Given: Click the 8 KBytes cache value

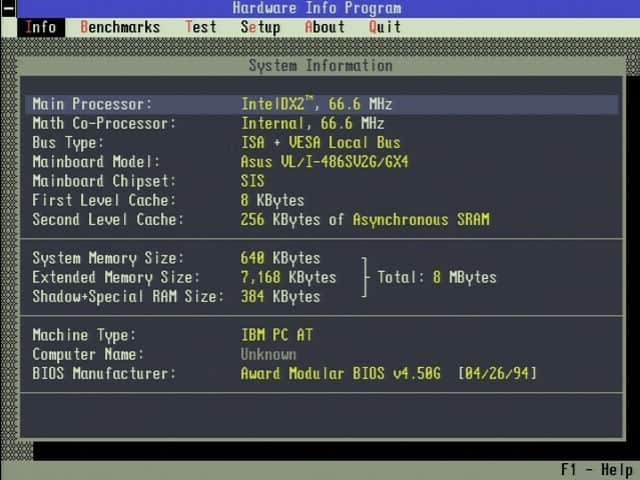Looking at the screenshot, I should (x=272, y=200).
